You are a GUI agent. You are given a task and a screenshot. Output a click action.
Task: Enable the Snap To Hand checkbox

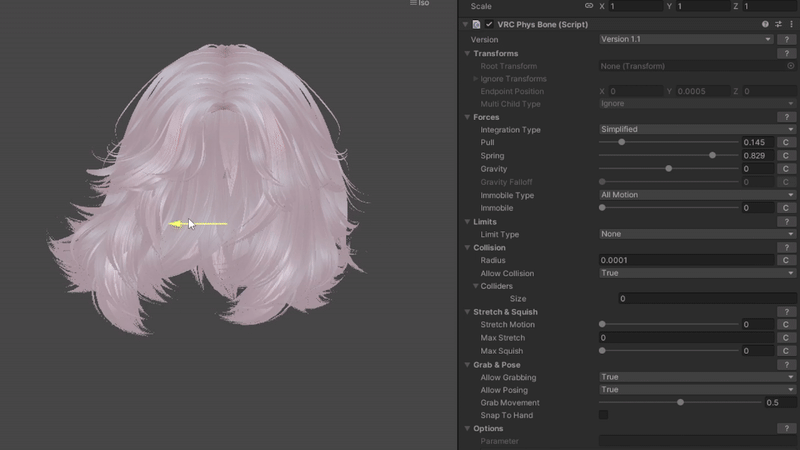(603, 415)
